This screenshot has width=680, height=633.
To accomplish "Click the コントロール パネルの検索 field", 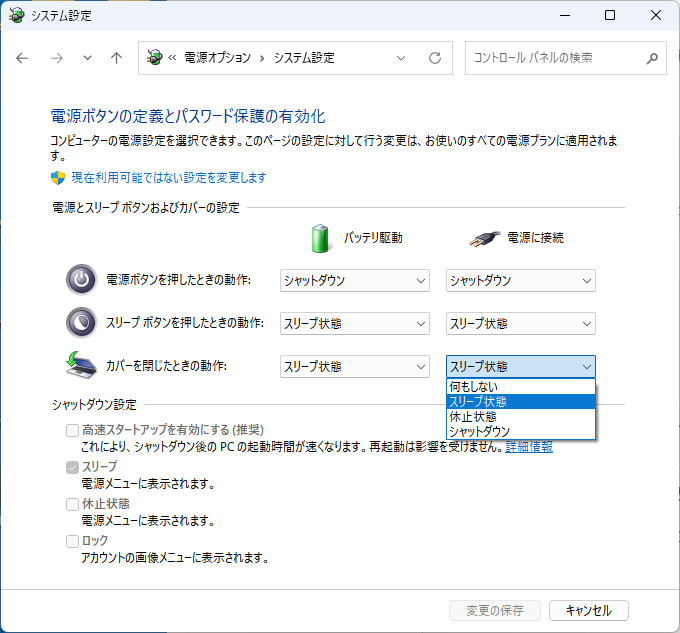I will point(566,58).
